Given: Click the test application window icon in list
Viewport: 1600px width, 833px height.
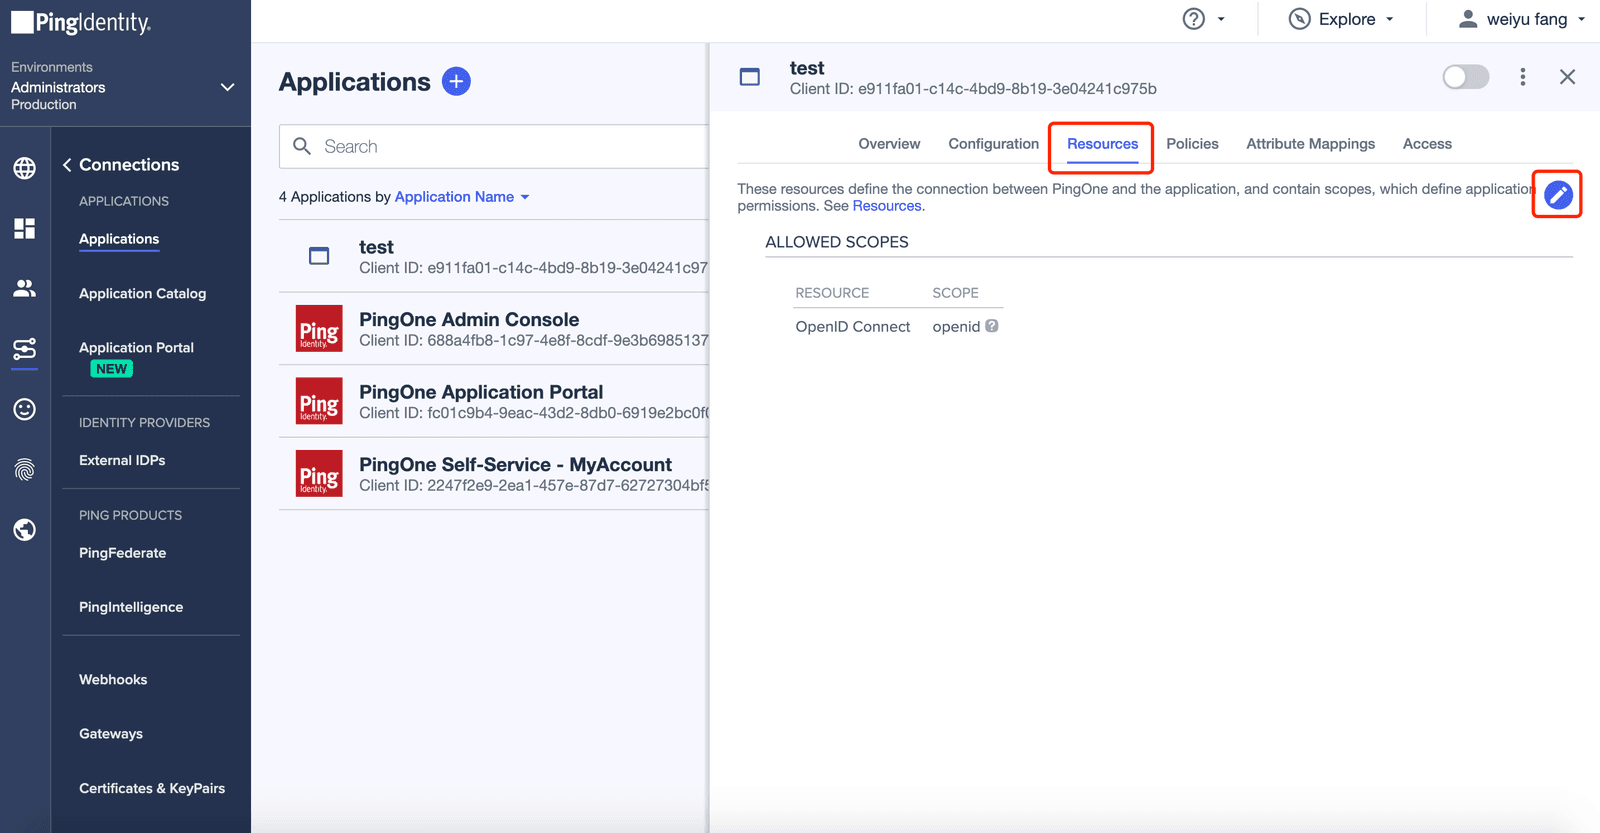Looking at the screenshot, I should click(319, 256).
